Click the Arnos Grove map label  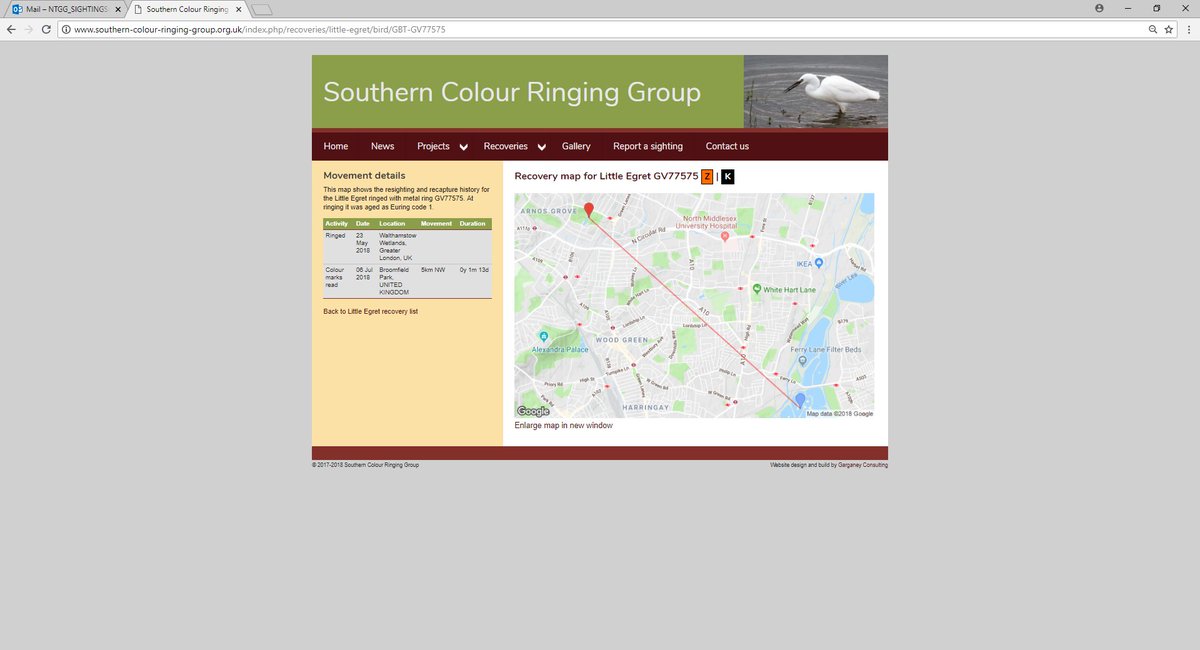click(x=550, y=212)
